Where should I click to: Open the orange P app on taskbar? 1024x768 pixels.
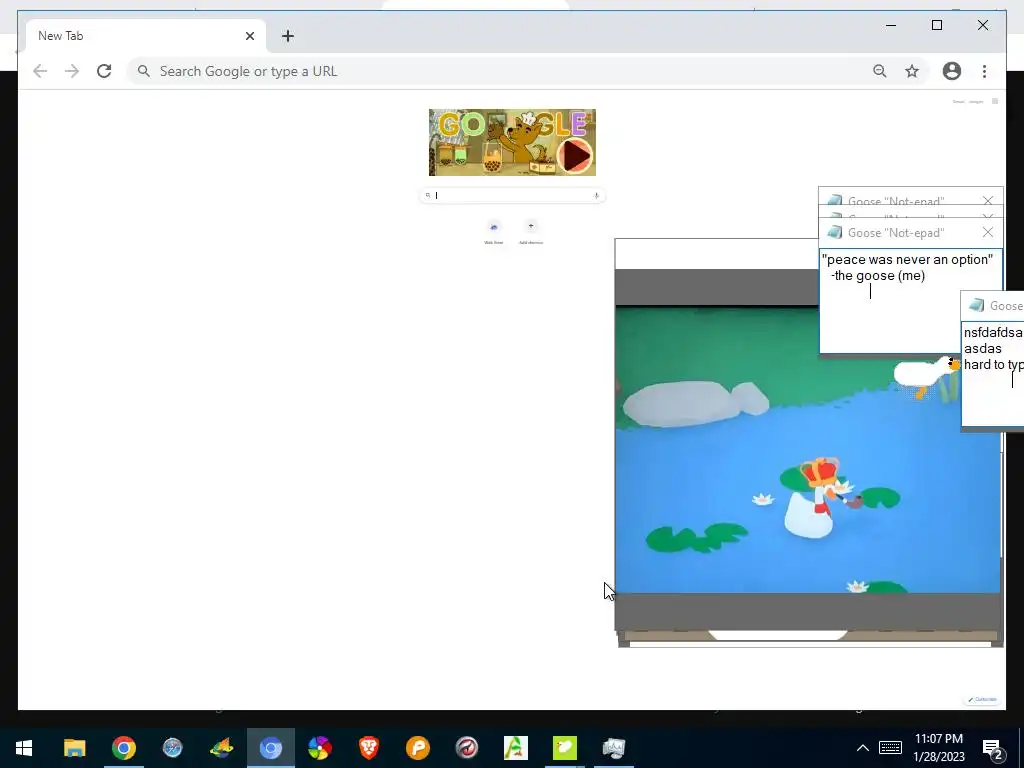[417, 748]
